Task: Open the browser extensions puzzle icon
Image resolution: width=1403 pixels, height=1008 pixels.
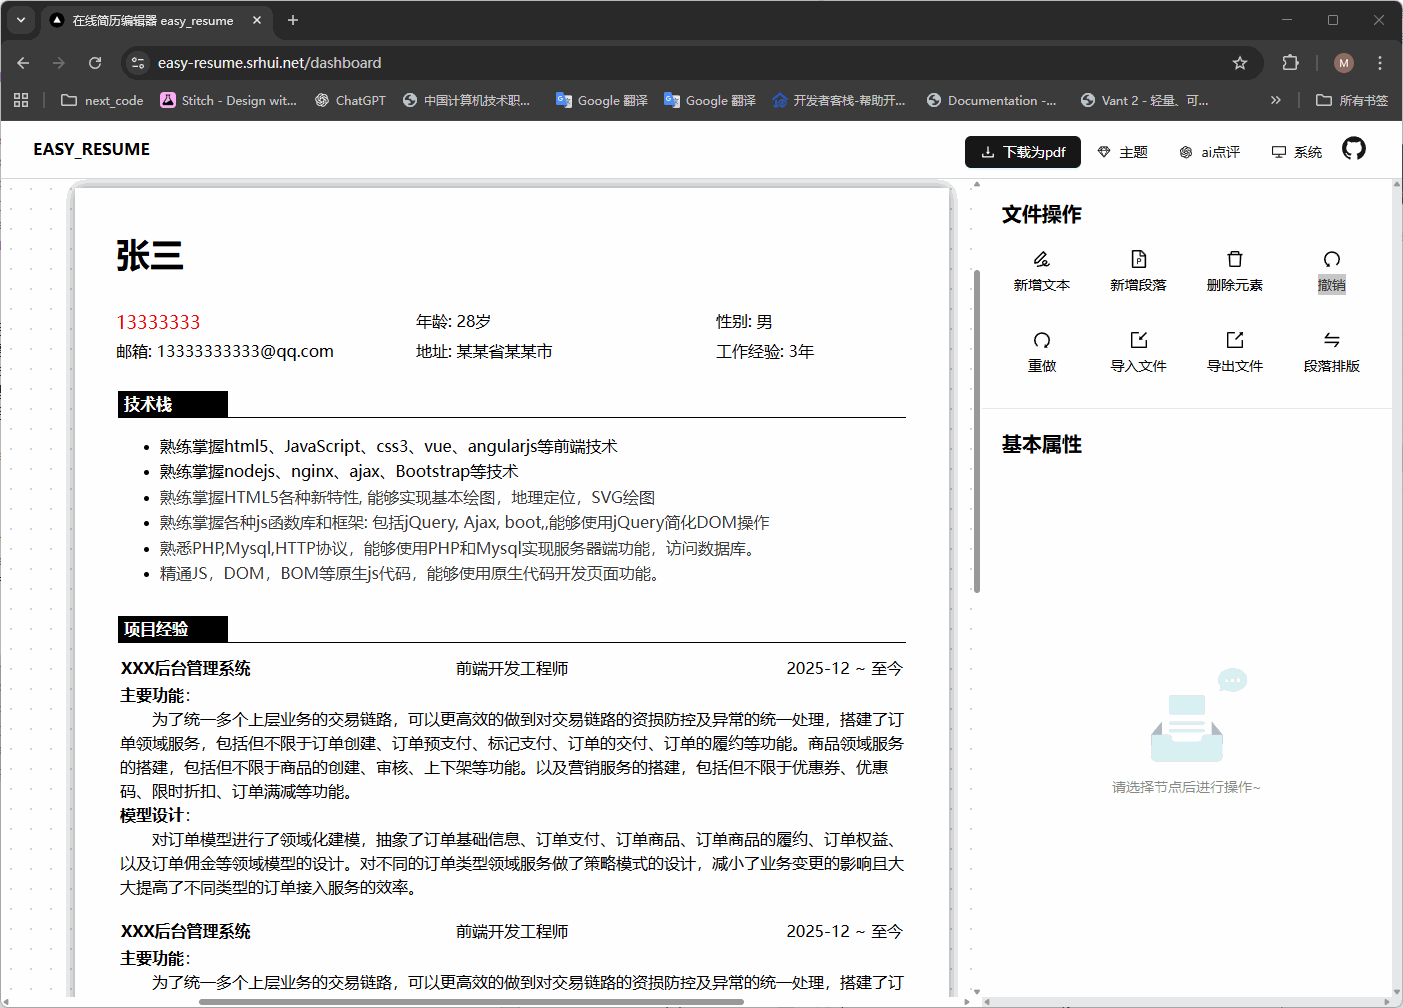Action: [1290, 63]
